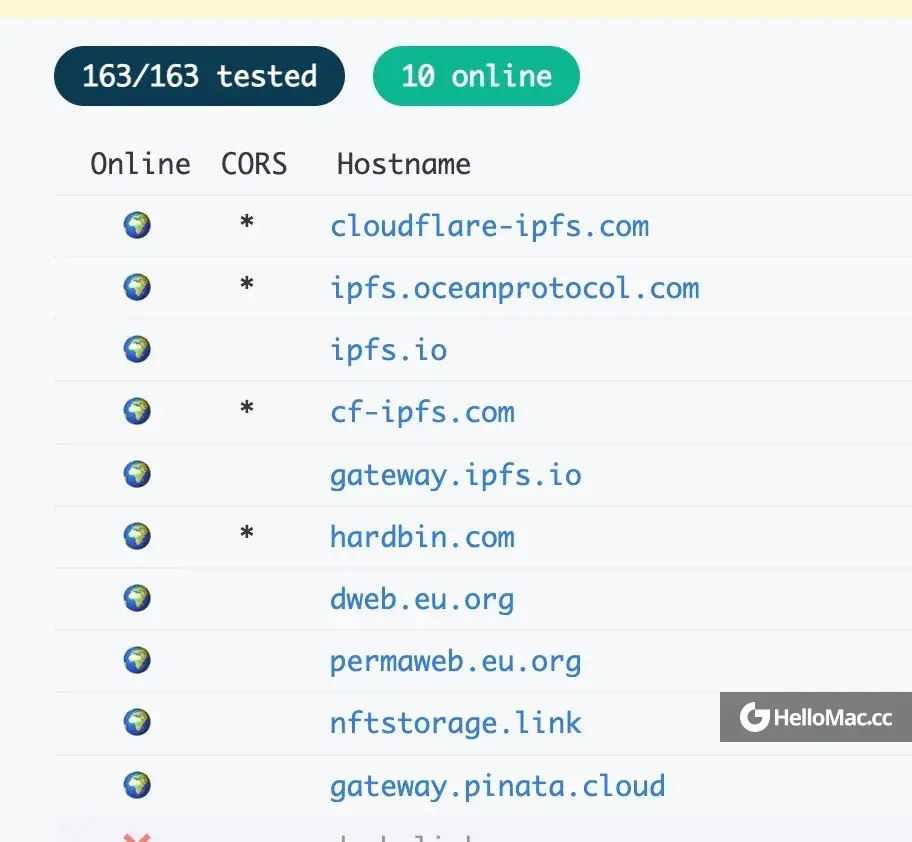Screen dimensions: 912x842
Task: Visit the dweb.eu.org gateway link
Action: click(422, 600)
